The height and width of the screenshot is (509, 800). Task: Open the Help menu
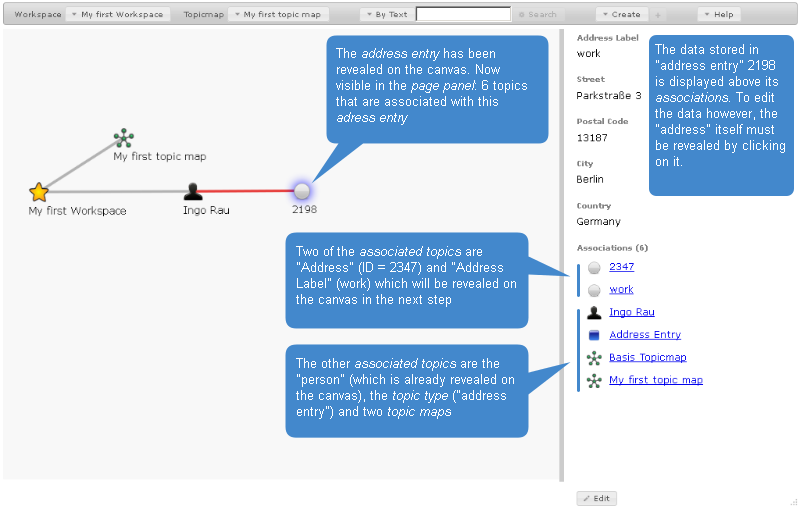718,15
